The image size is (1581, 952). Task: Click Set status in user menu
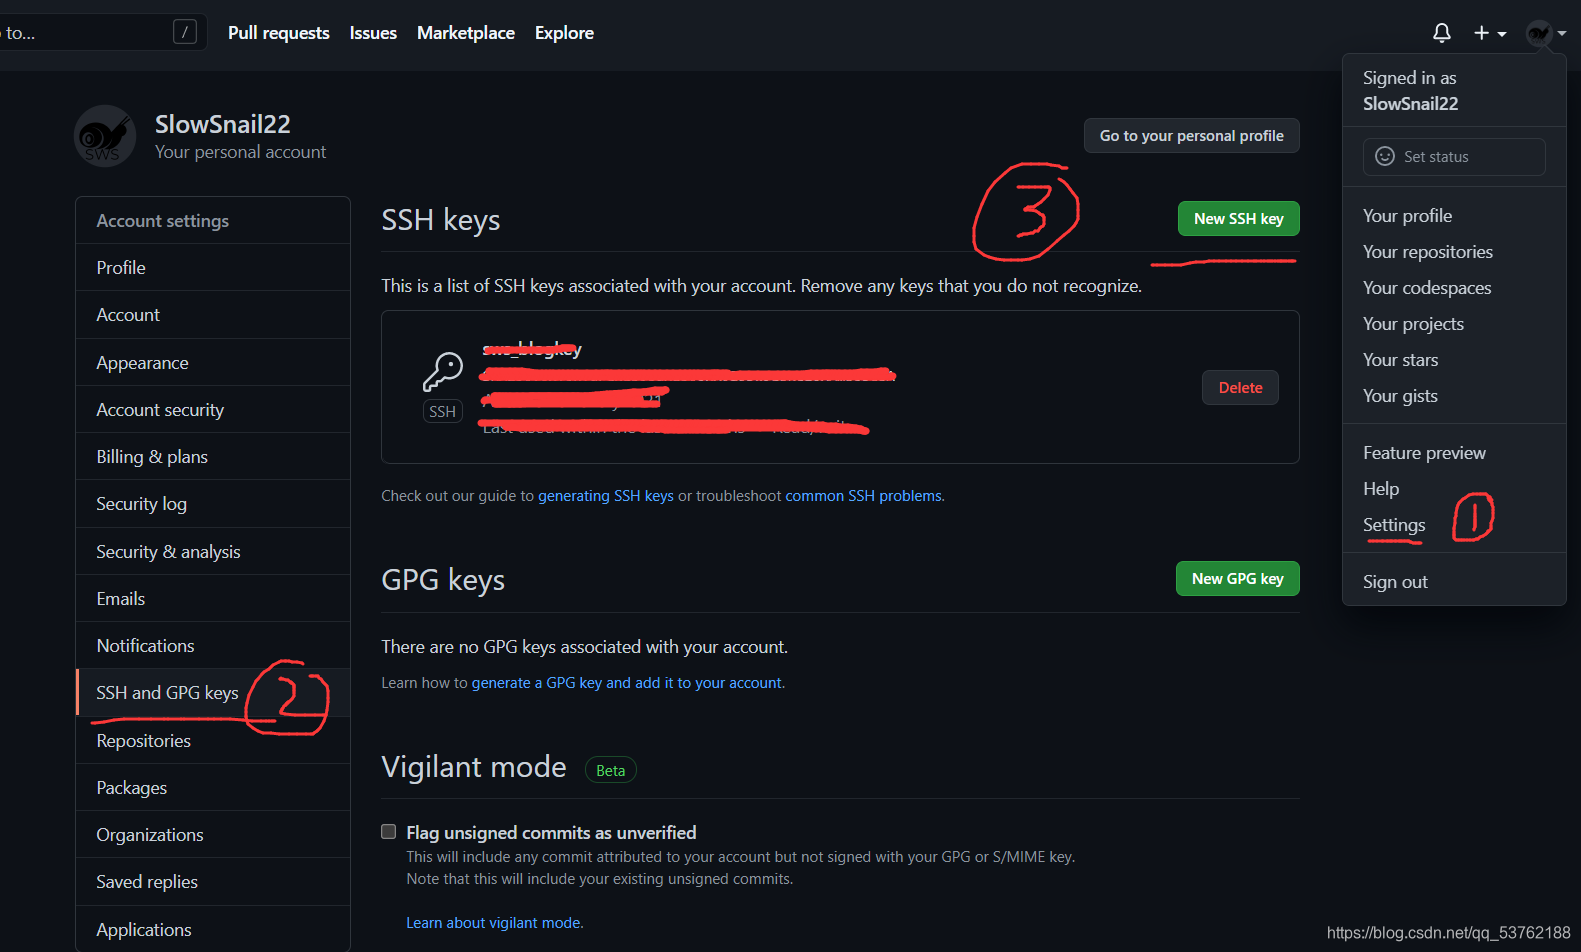pos(1454,157)
